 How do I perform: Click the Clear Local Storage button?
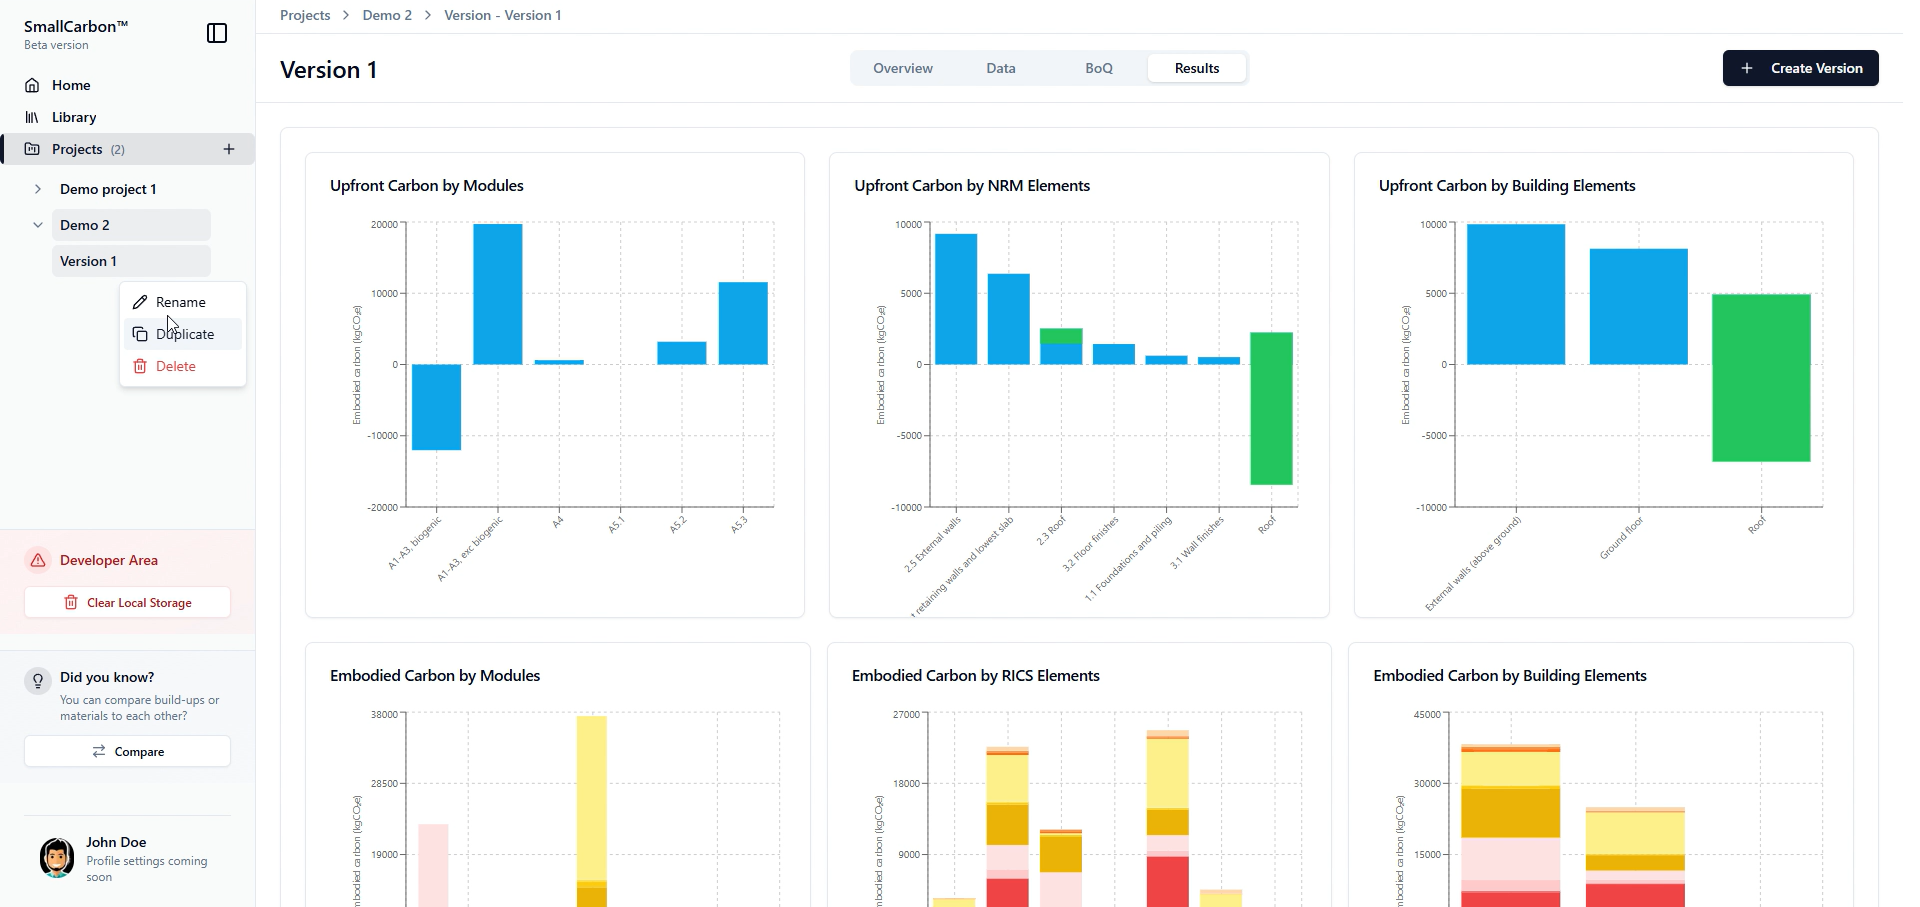pyautogui.click(x=127, y=602)
